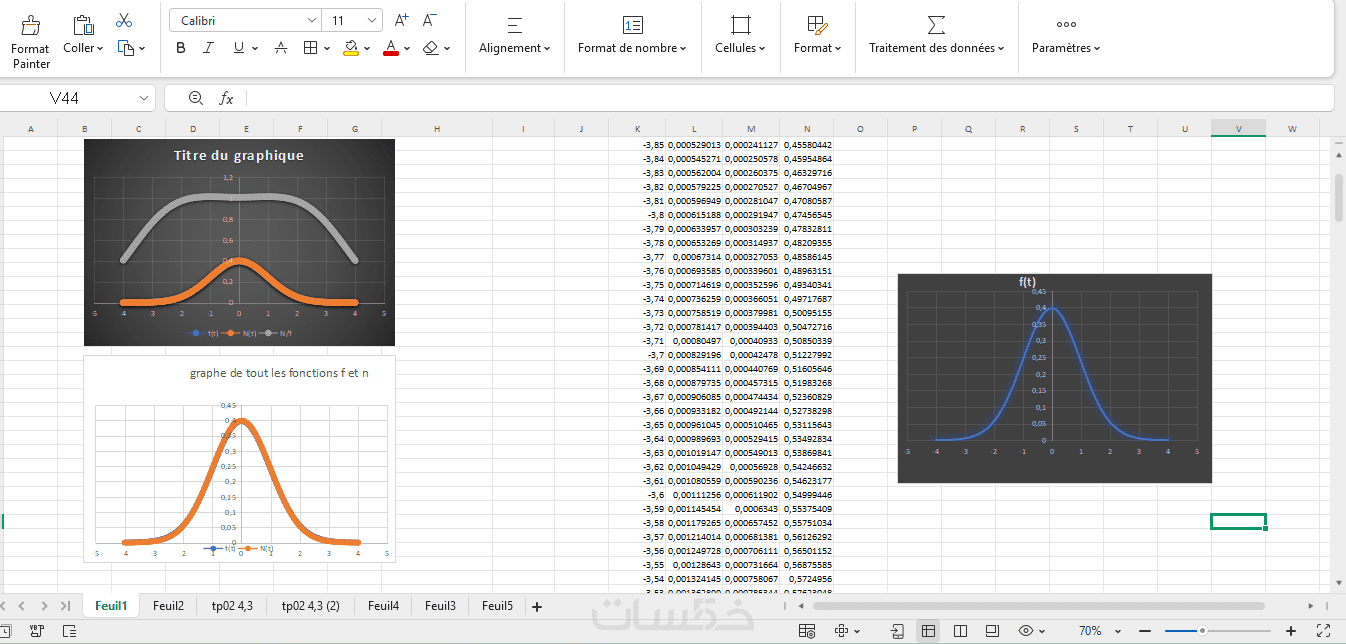This screenshot has height=644, width=1346.
Task: Activate the Format Painter tool
Action: 30,40
